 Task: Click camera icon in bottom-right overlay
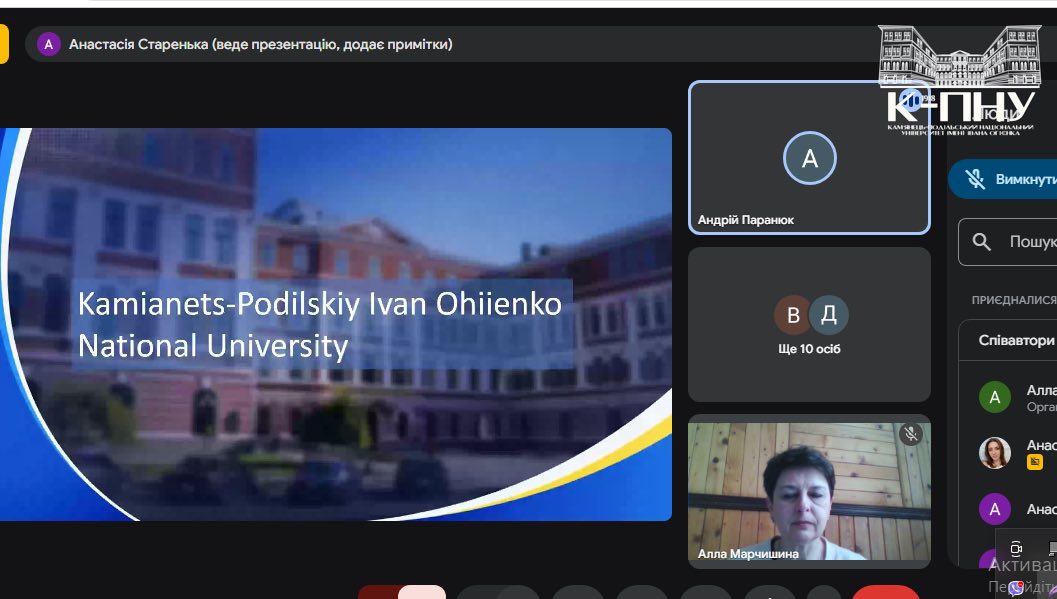point(1016,548)
